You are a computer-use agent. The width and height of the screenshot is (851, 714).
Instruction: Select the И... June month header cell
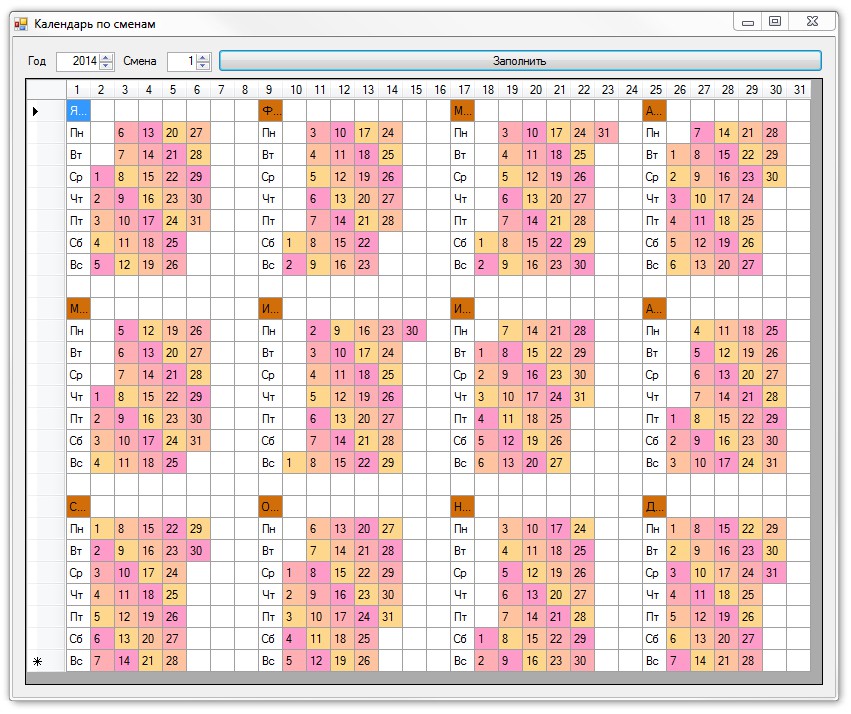point(270,309)
